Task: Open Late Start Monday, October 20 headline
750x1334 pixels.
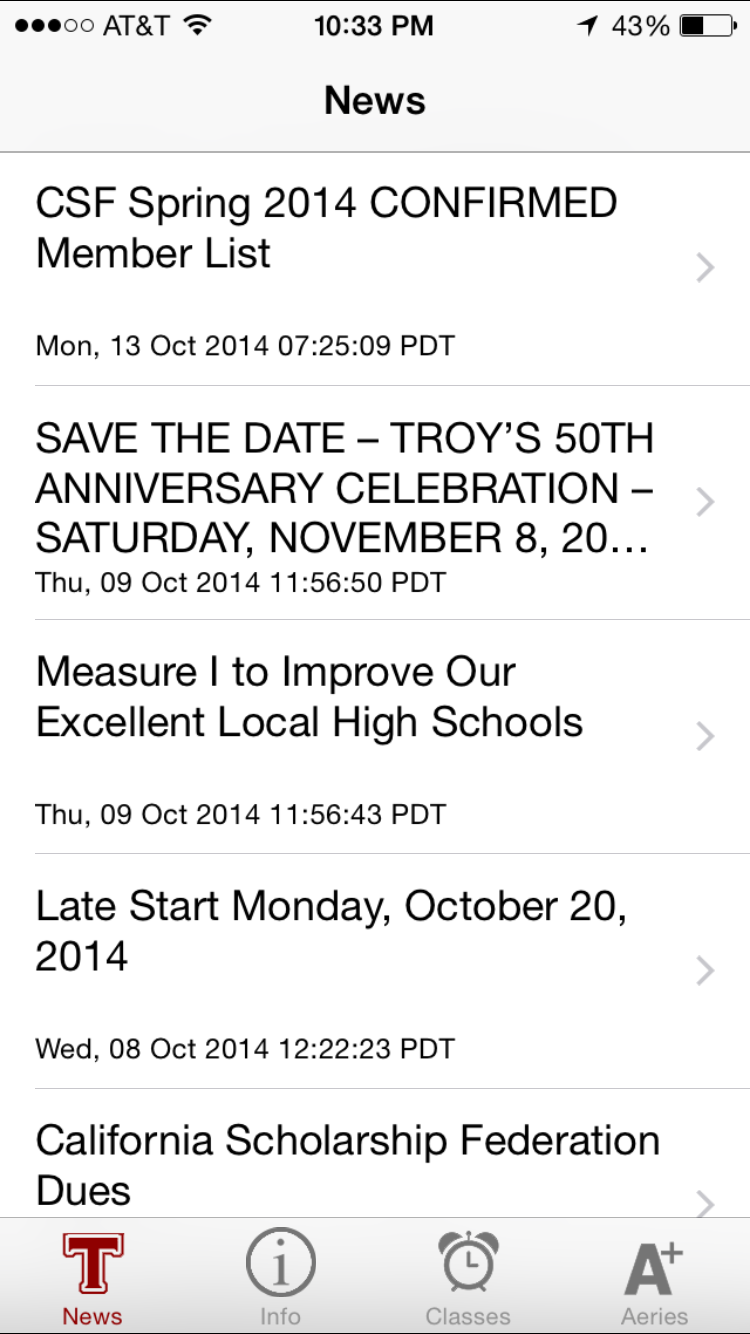Action: tap(332, 931)
